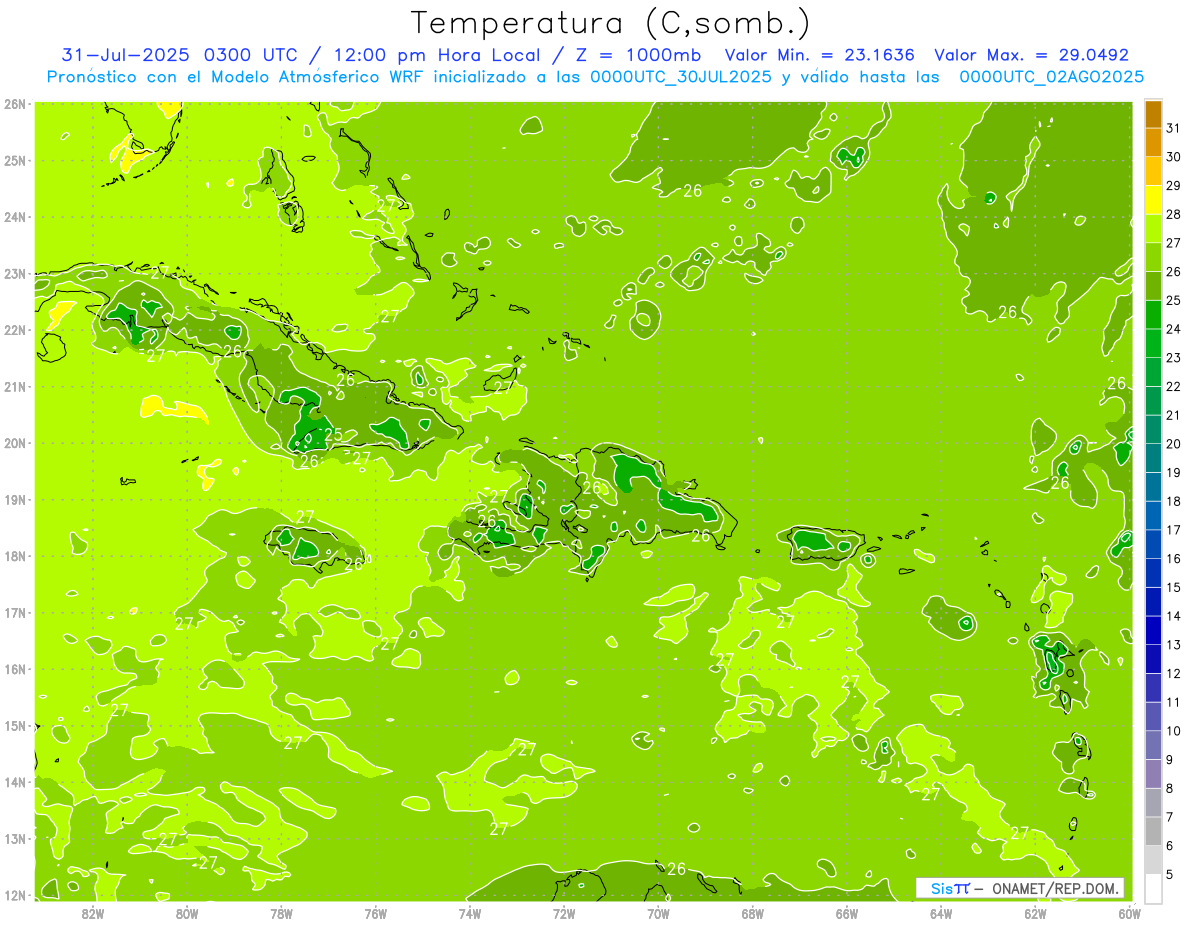Click the longitude label '60W'
Image resolution: width=1200 pixels, height=927 pixels.
(x=1129, y=913)
